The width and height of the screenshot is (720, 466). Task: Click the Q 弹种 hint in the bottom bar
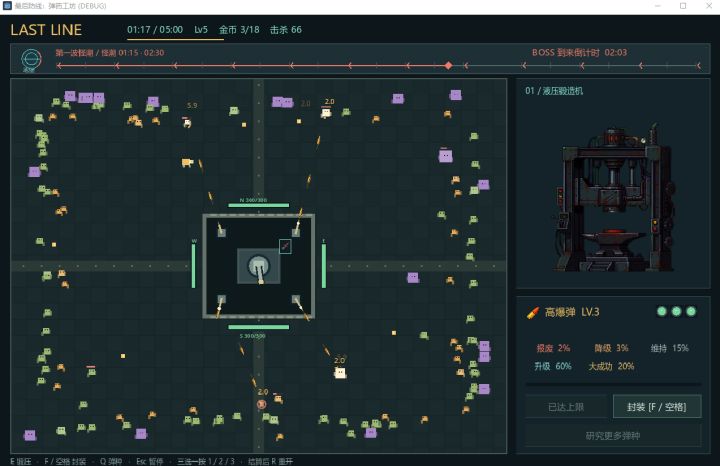[111, 461]
